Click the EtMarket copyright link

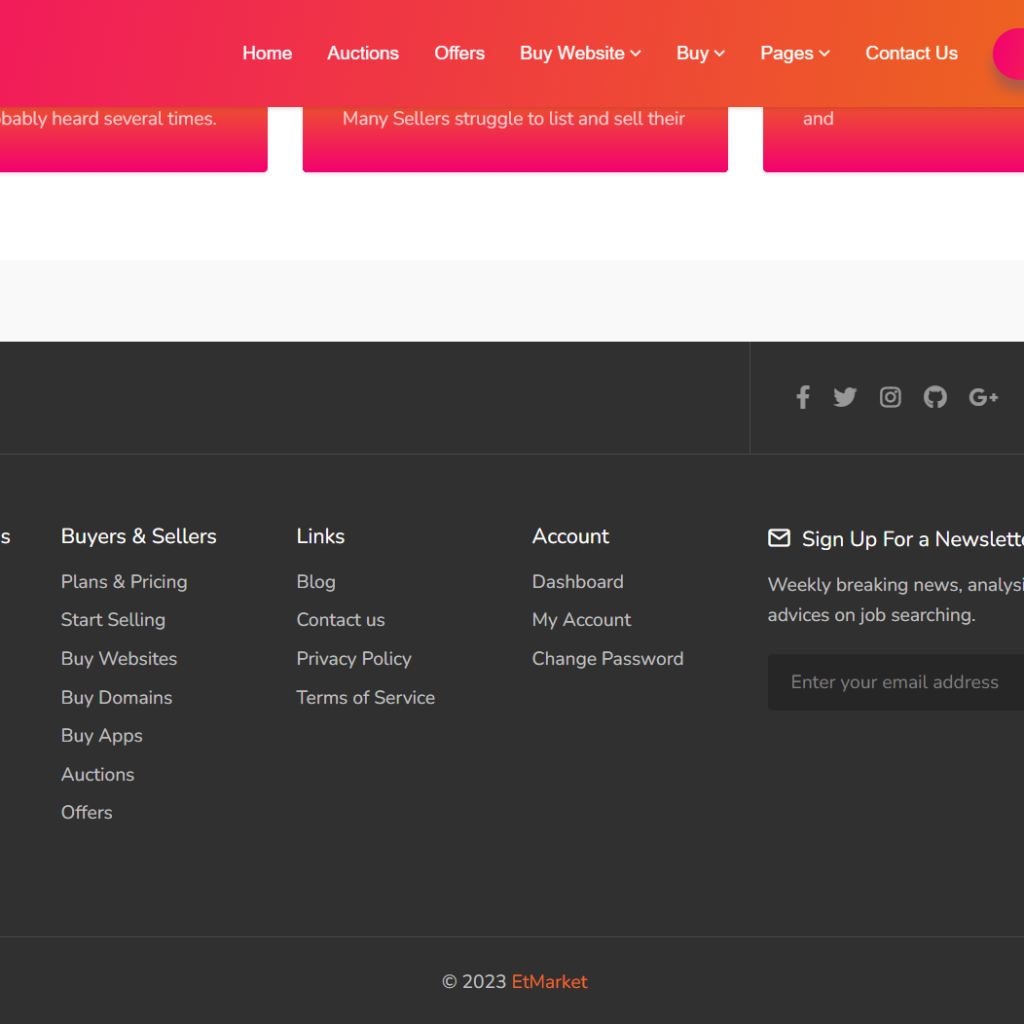coord(550,982)
